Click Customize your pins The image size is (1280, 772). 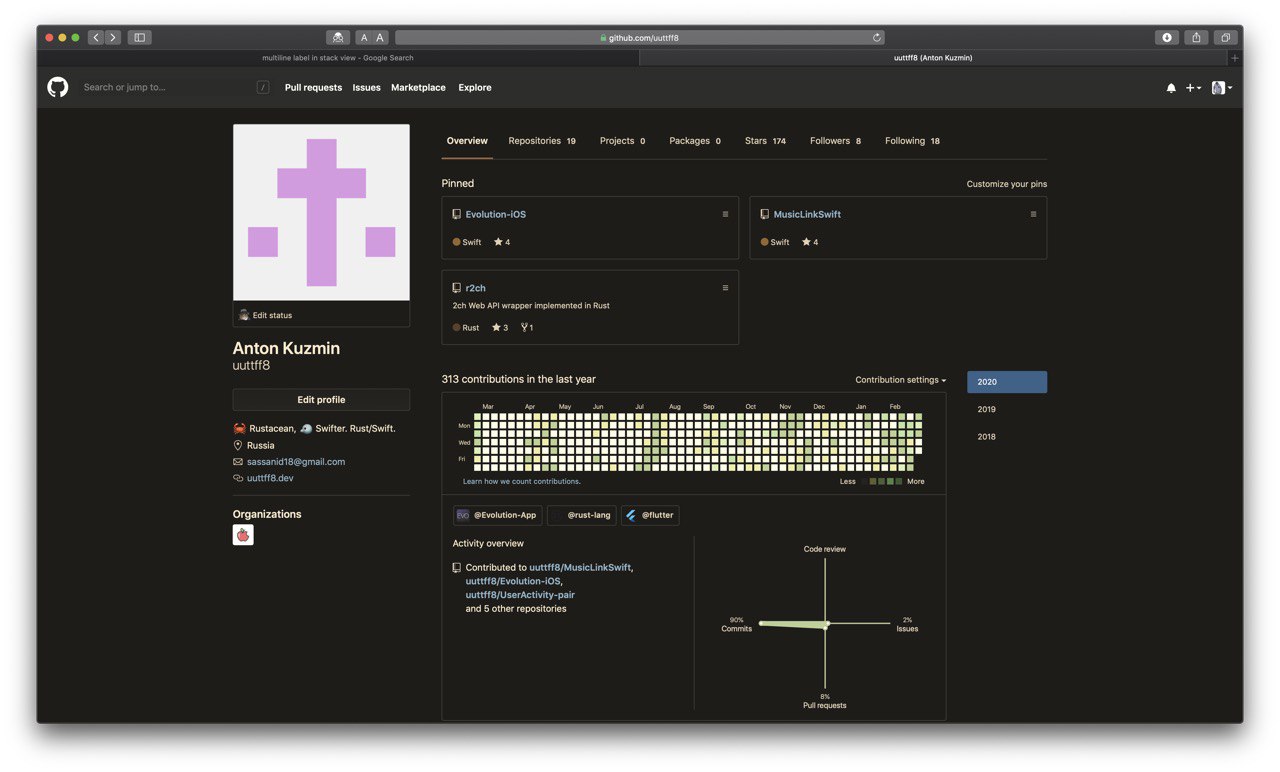pos(1007,184)
